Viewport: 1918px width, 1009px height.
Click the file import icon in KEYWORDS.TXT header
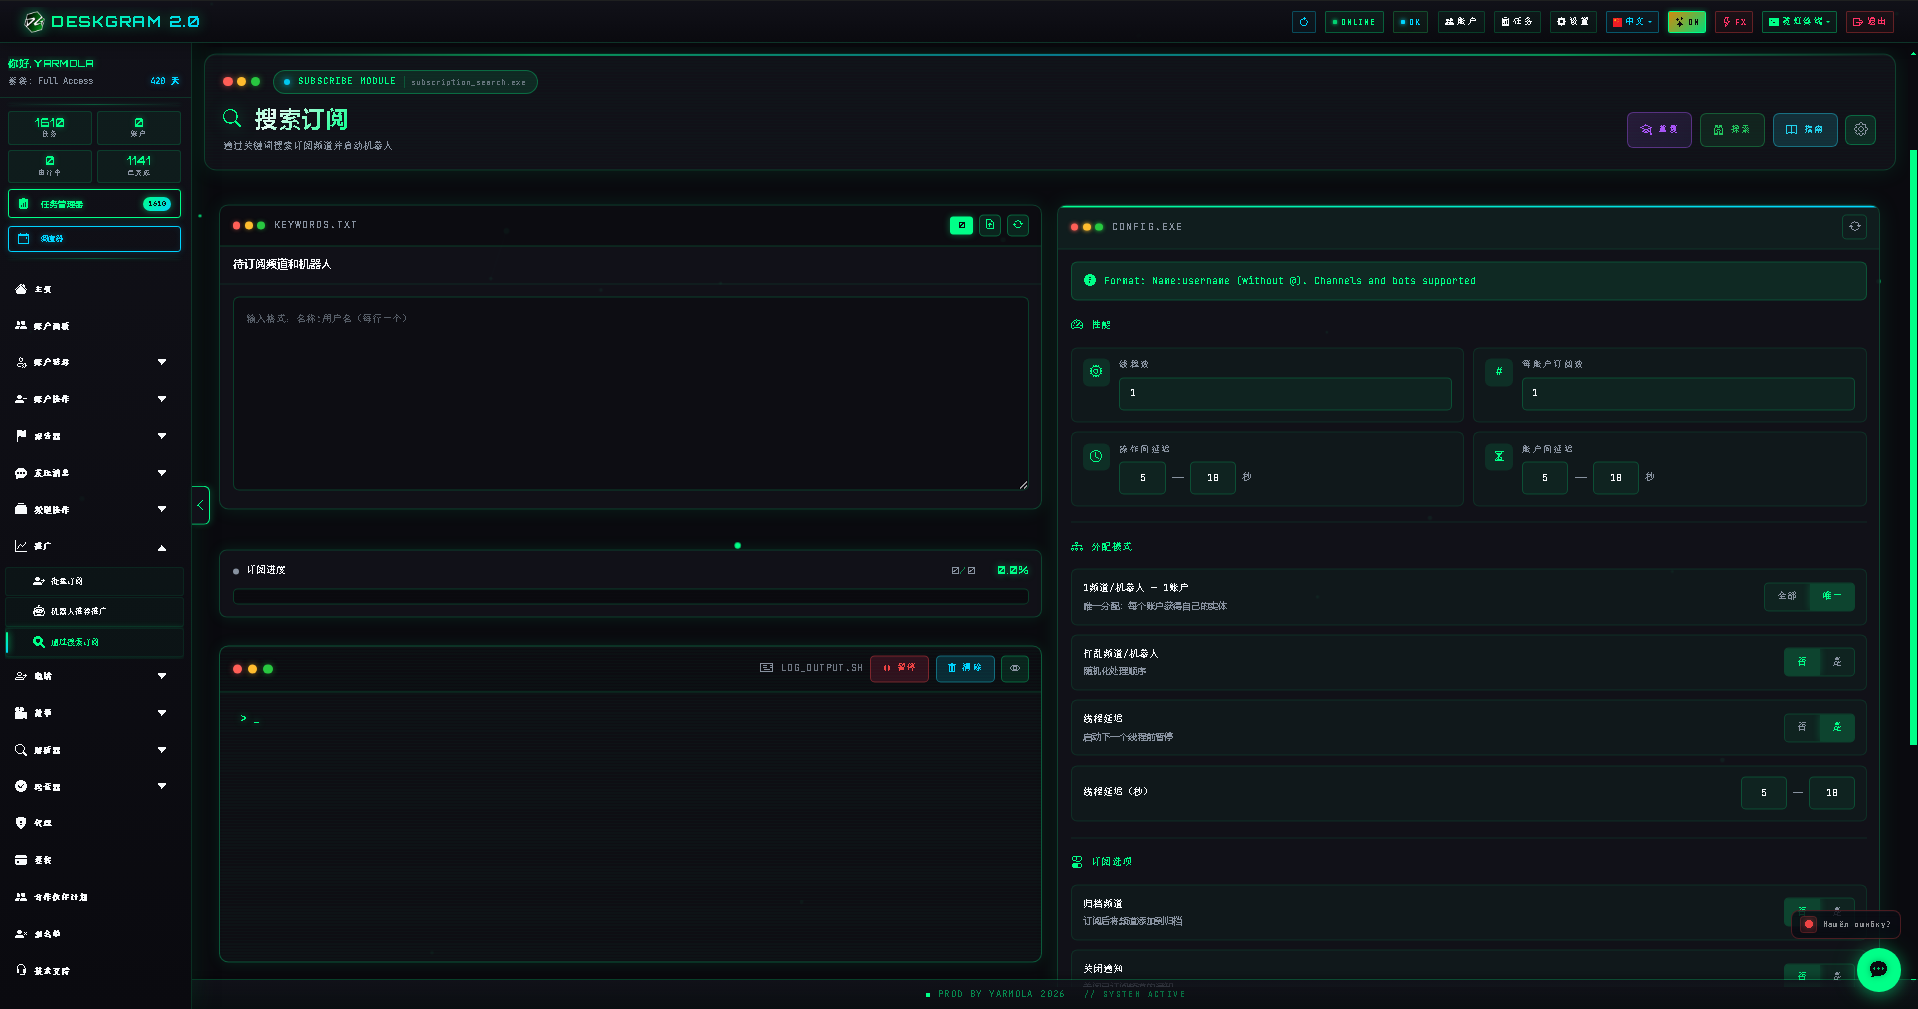point(990,225)
